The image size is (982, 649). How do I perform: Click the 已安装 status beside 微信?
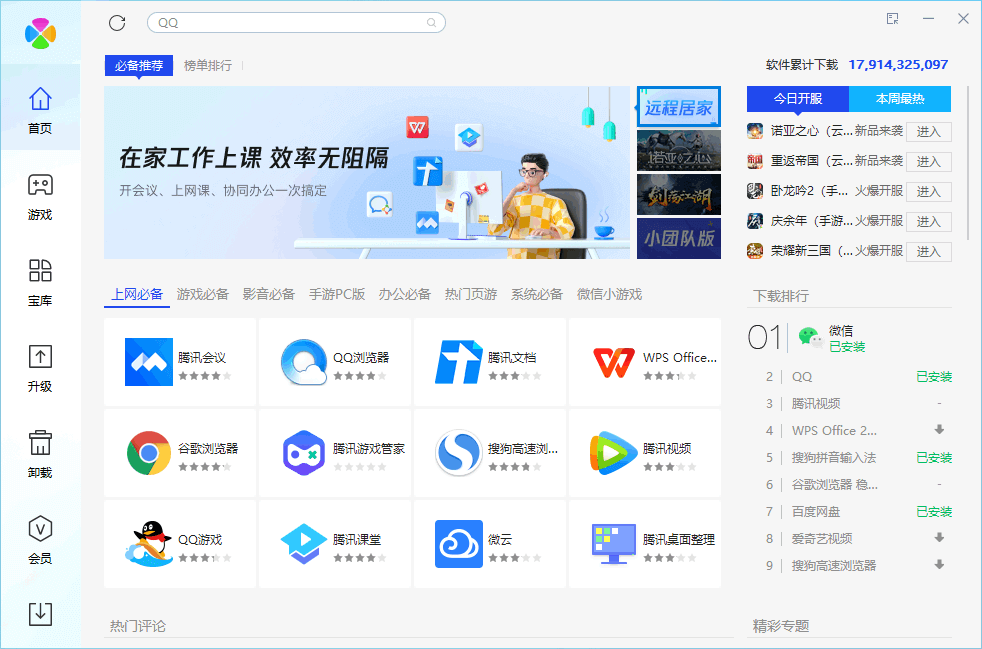[x=847, y=346]
